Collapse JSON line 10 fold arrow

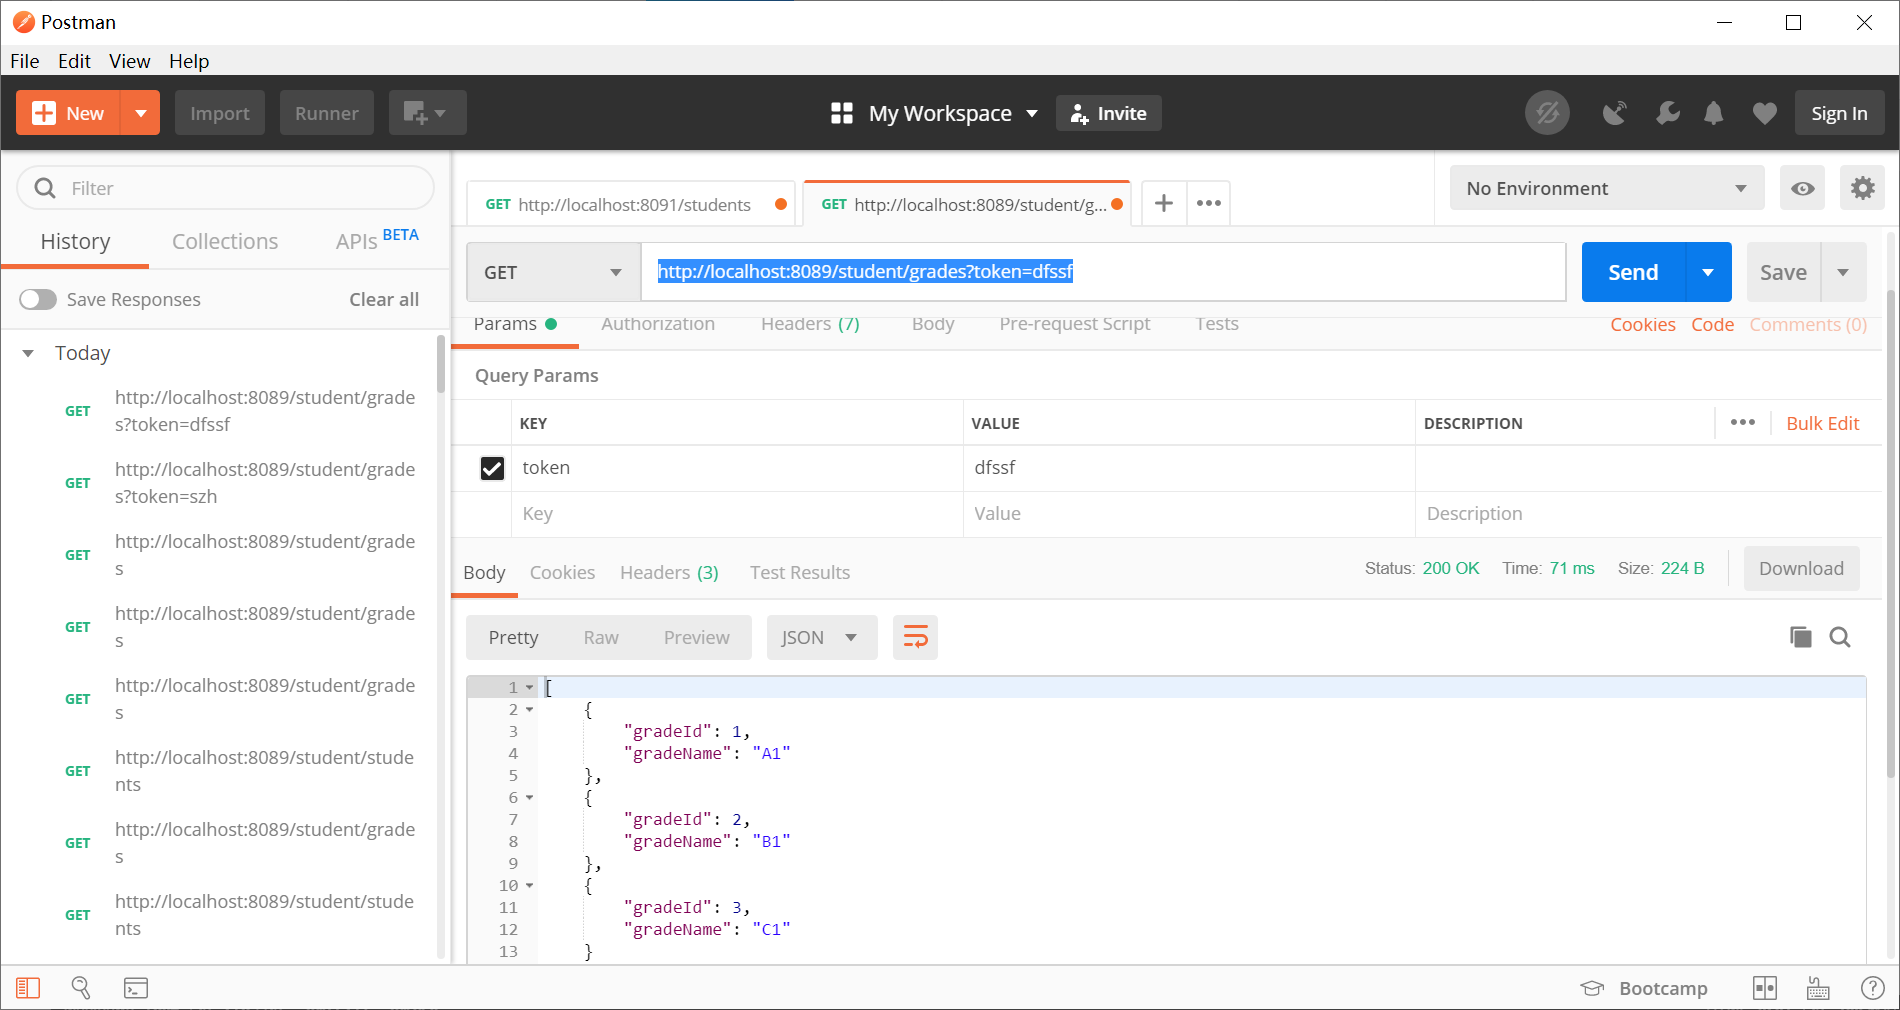click(x=530, y=885)
